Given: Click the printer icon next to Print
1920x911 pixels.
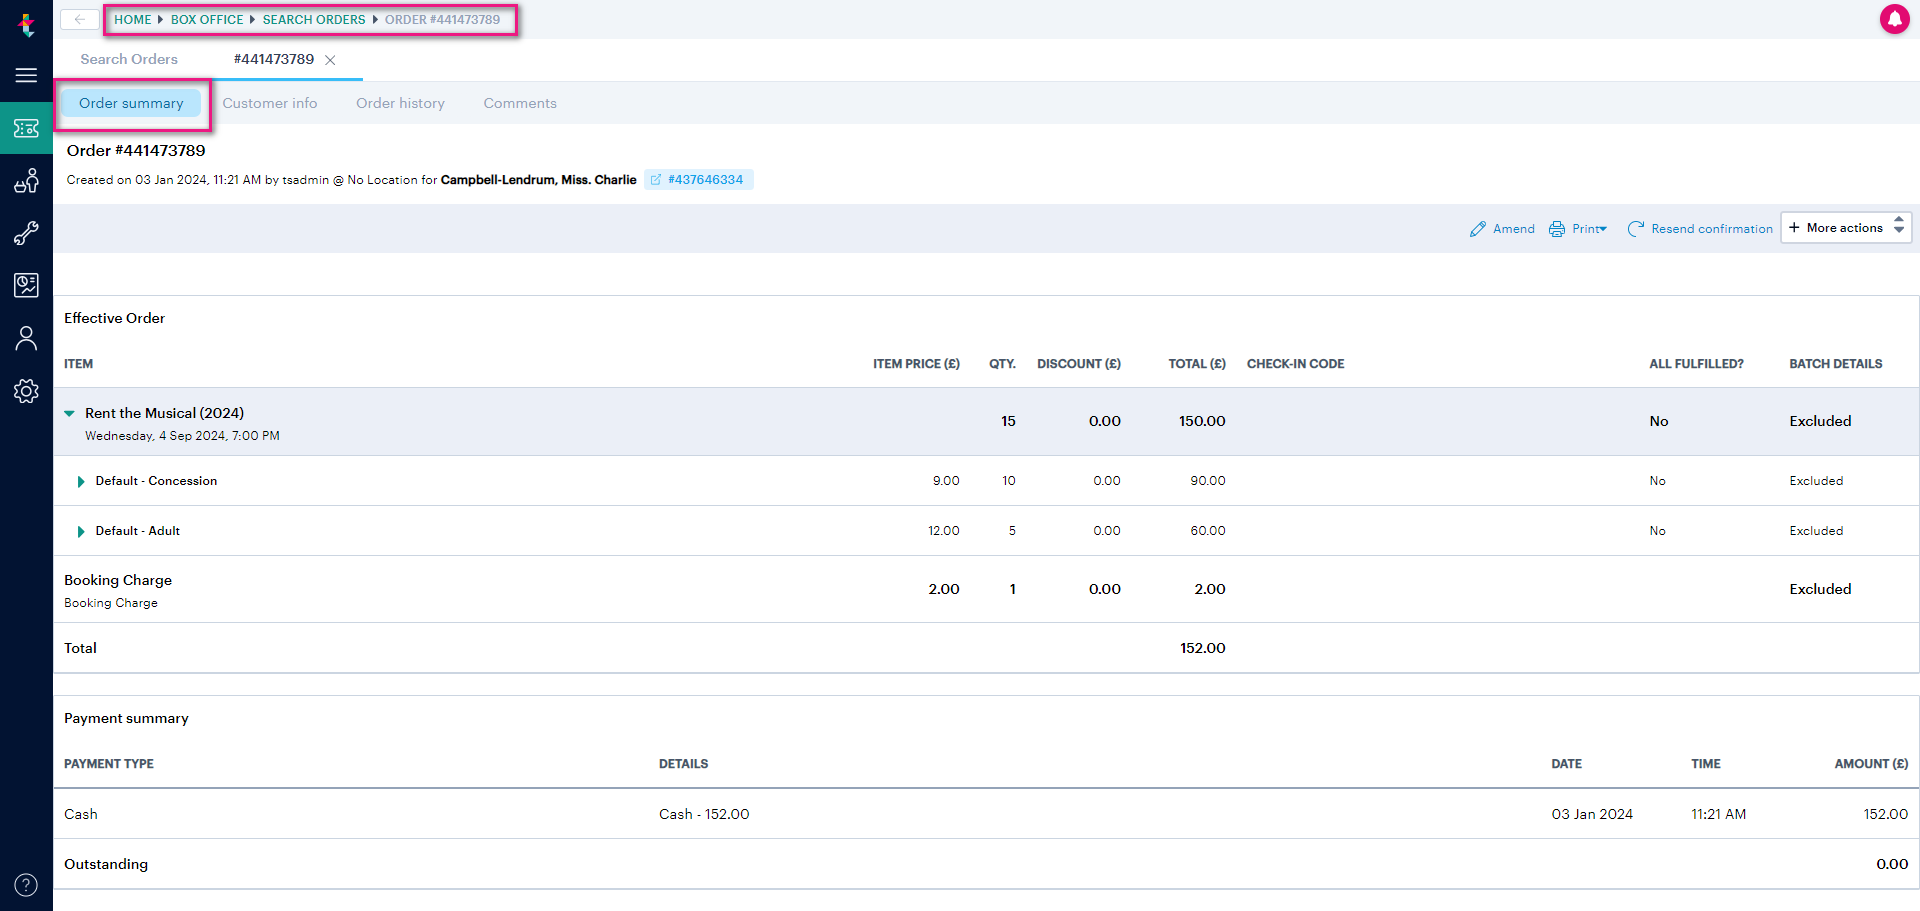Looking at the screenshot, I should click(1556, 228).
